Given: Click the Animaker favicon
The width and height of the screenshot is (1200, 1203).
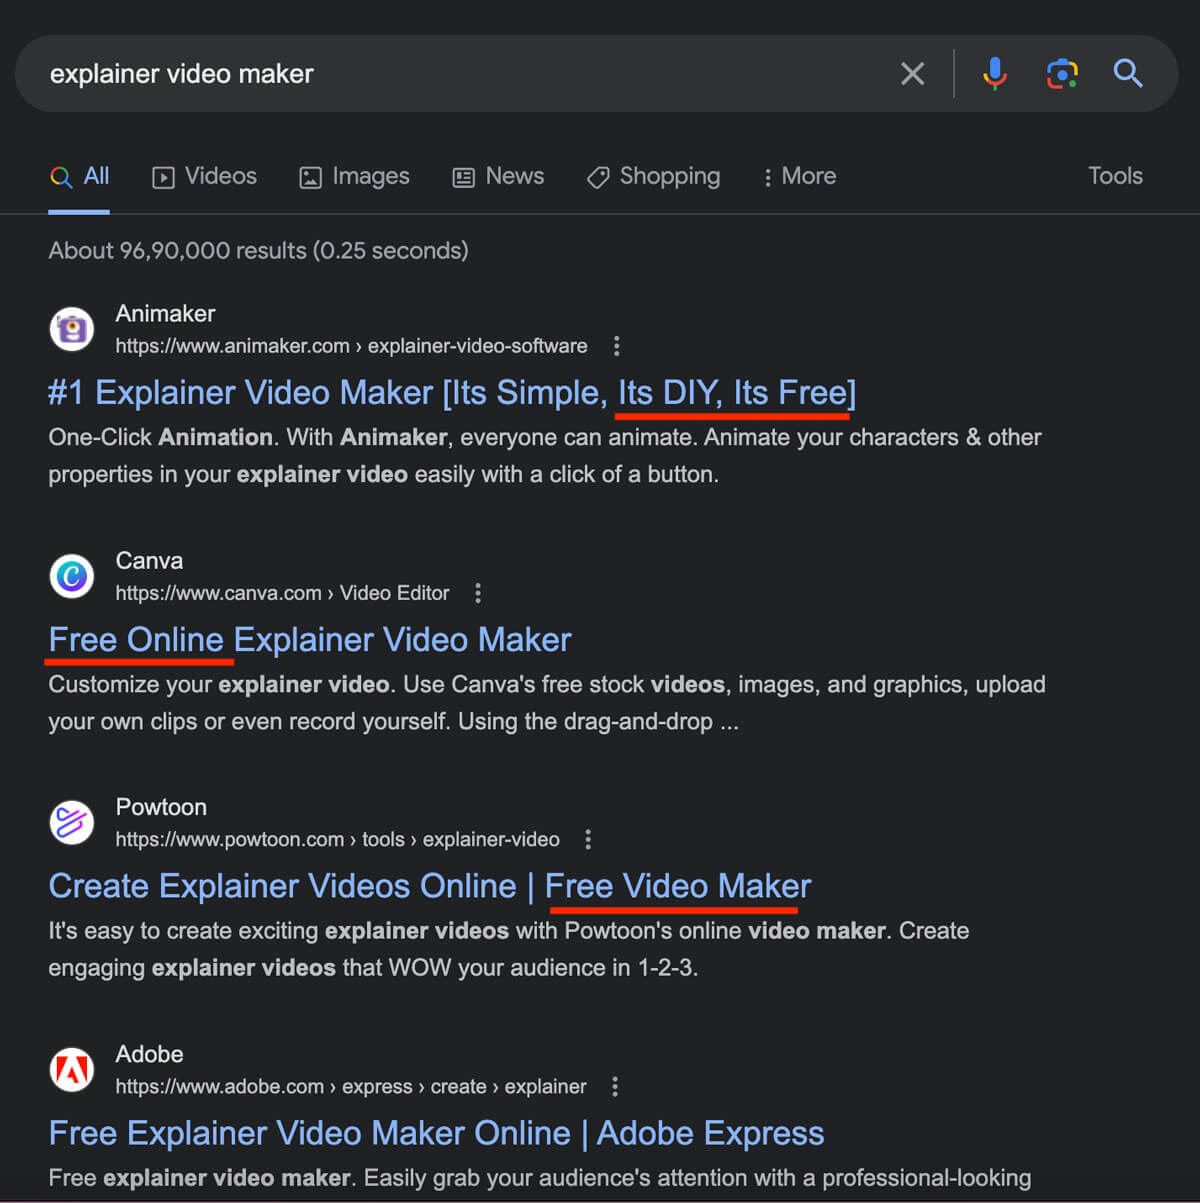Looking at the screenshot, I should 72,329.
